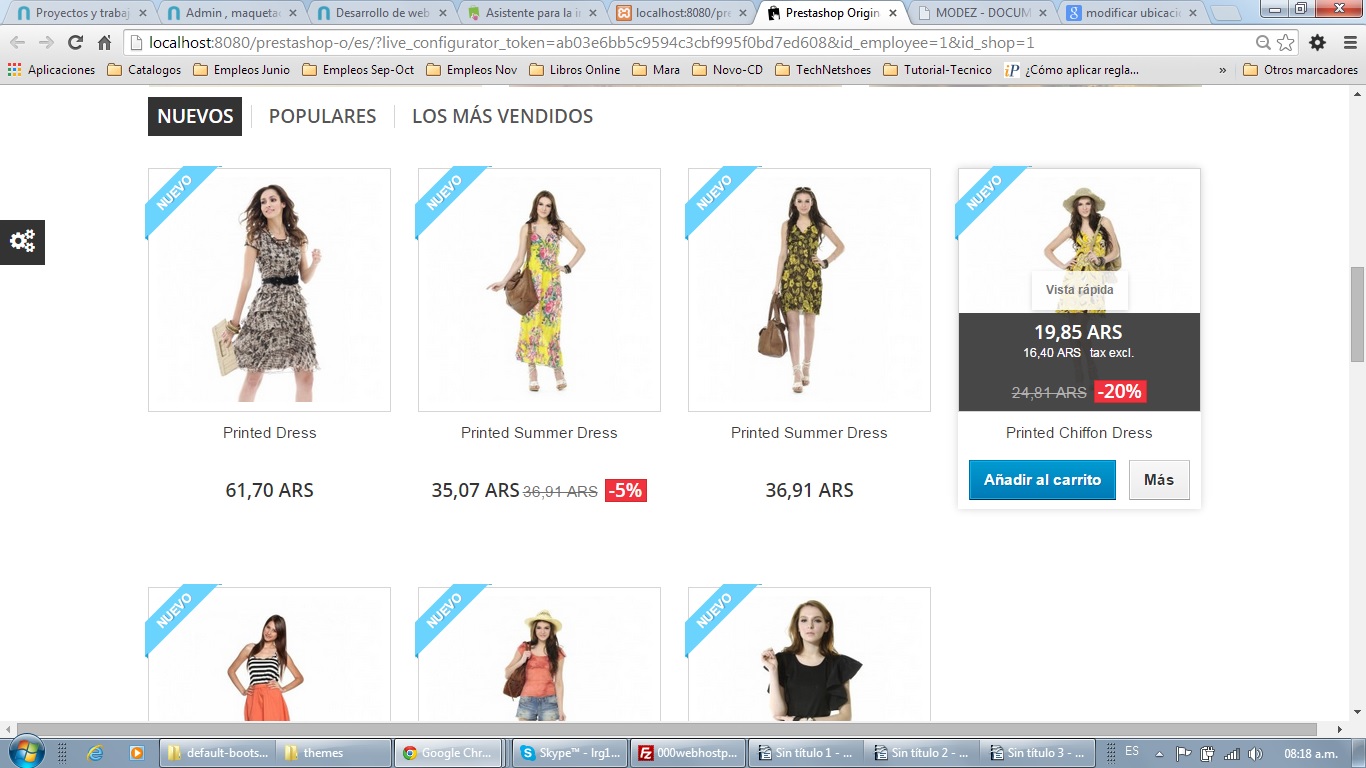This screenshot has height=768, width=1366.
Task: Open the network status tray icon
Action: tap(1231, 753)
